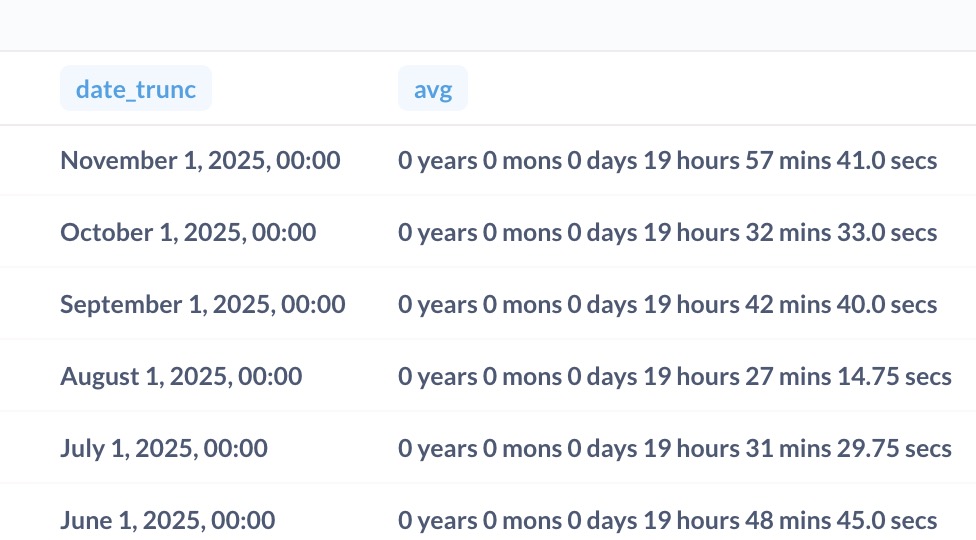Select the June 1, 2025 date cell
Viewport: 976px width, 540px height.
point(167,520)
